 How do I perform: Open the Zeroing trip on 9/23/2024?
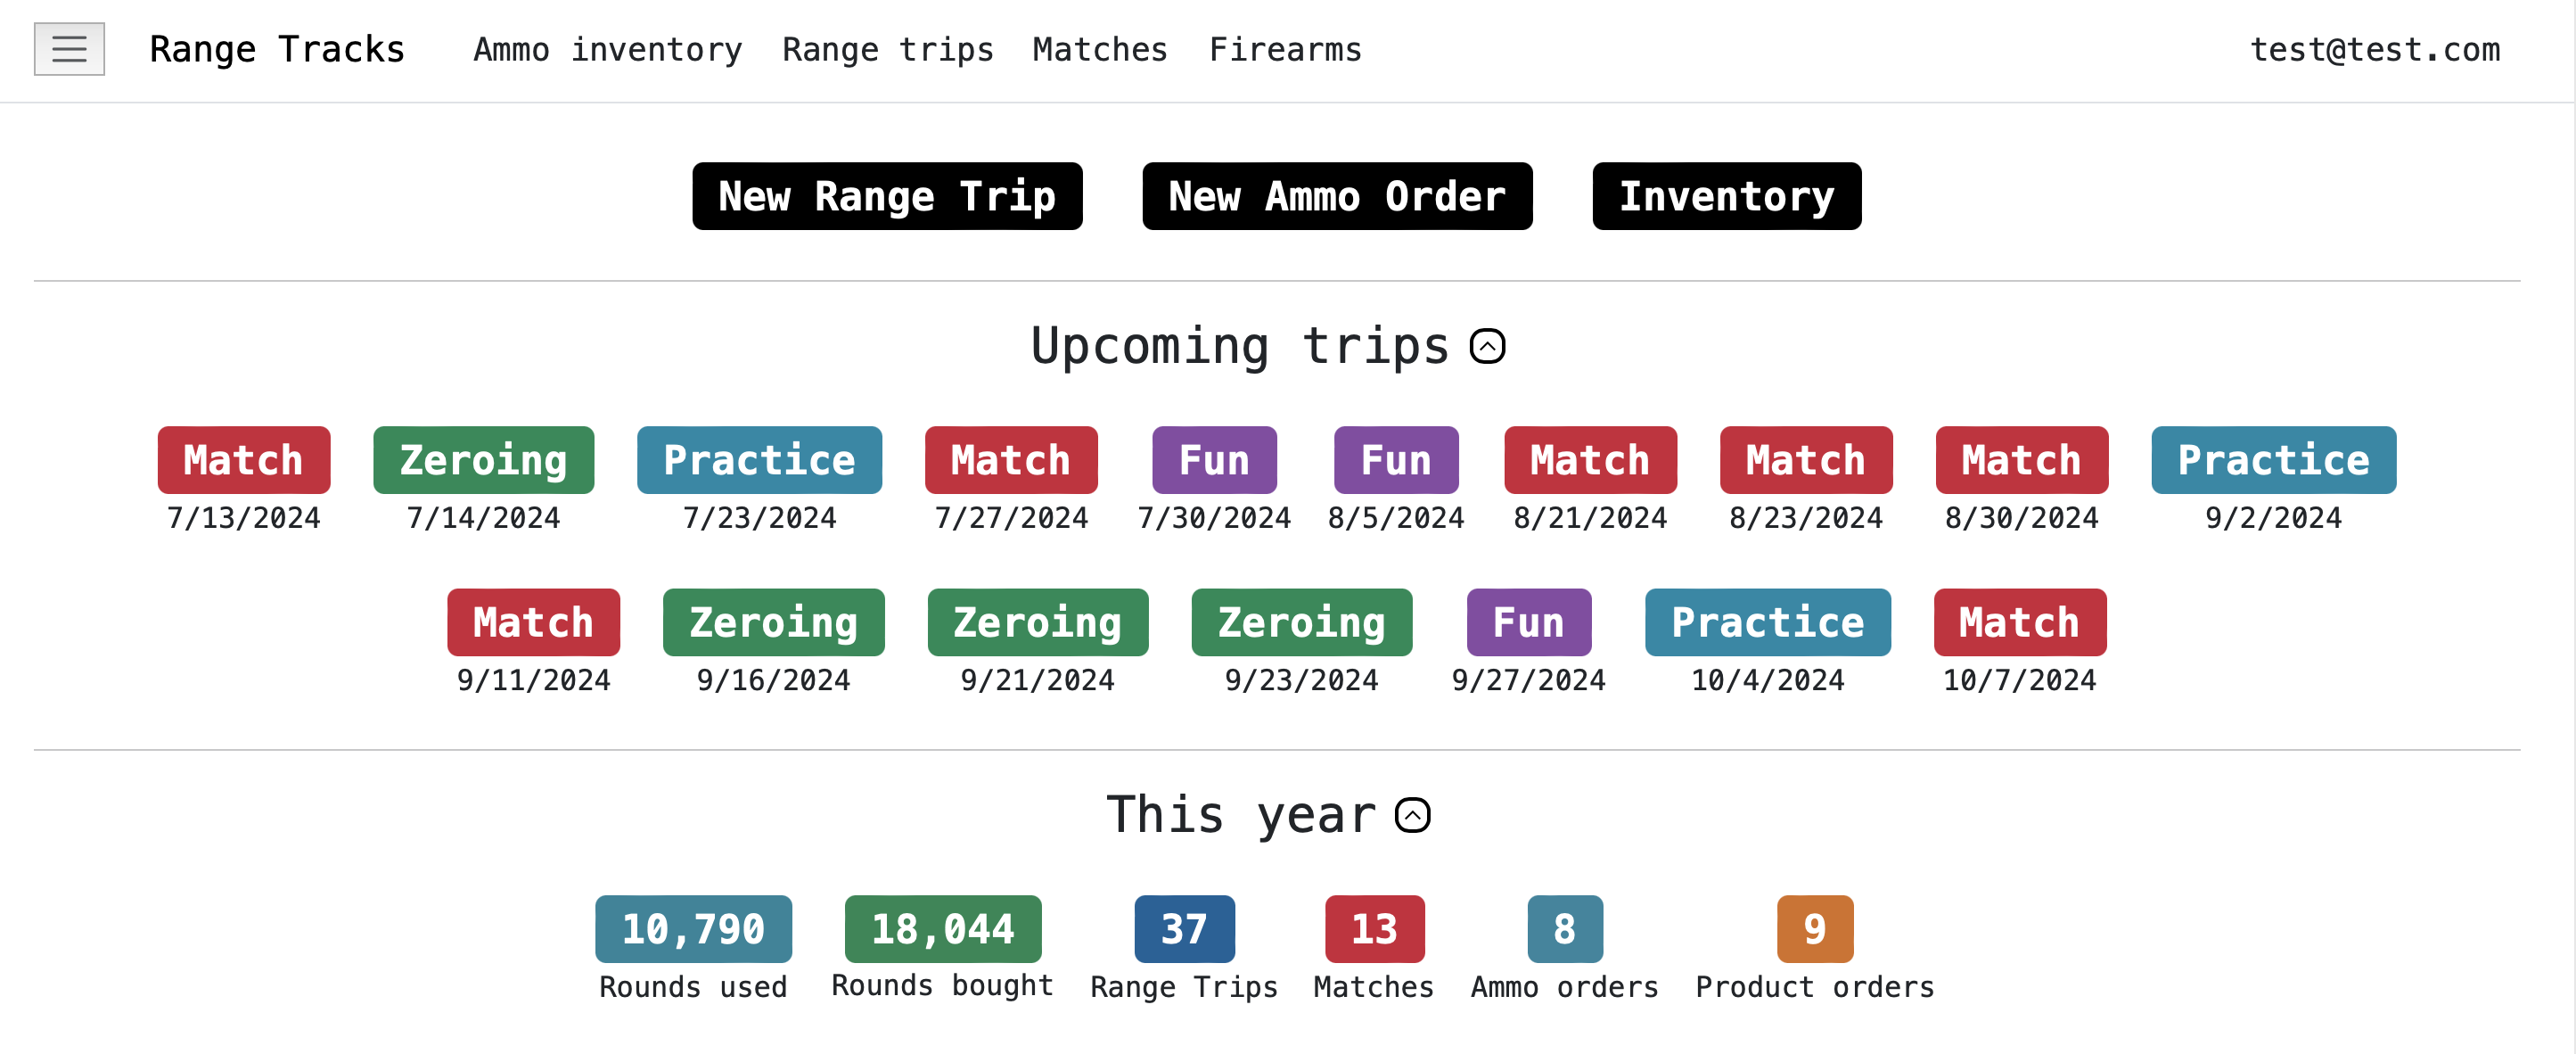pyautogui.click(x=1302, y=622)
